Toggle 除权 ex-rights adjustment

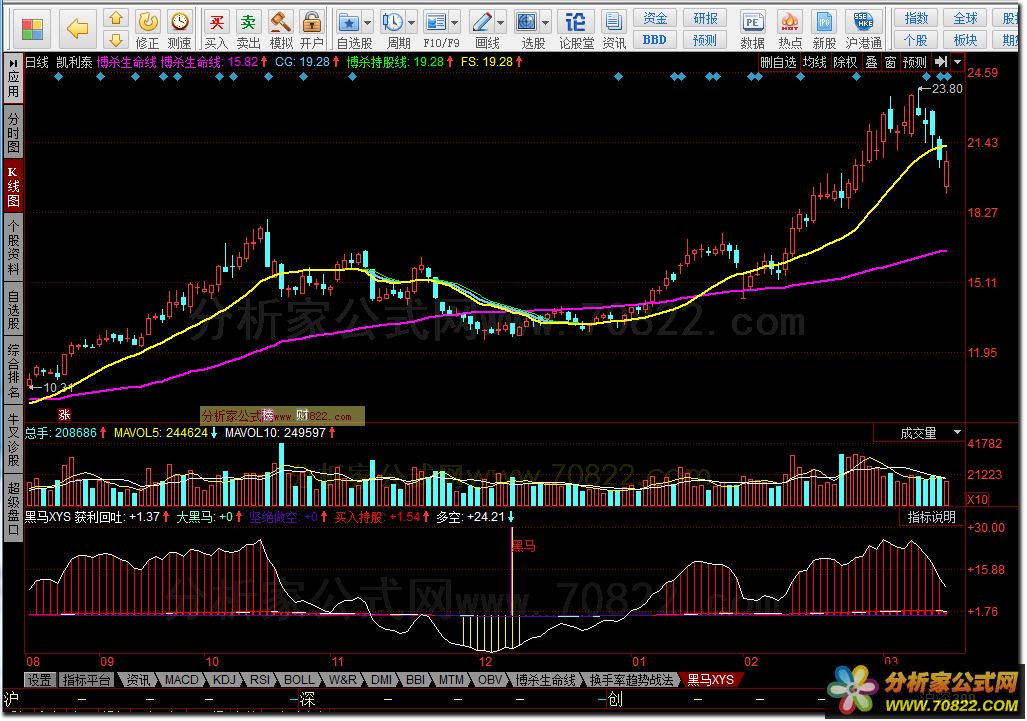click(845, 62)
